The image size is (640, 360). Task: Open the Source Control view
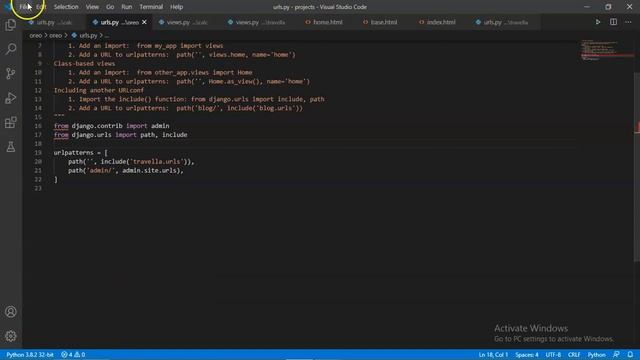pyautogui.click(x=11, y=73)
